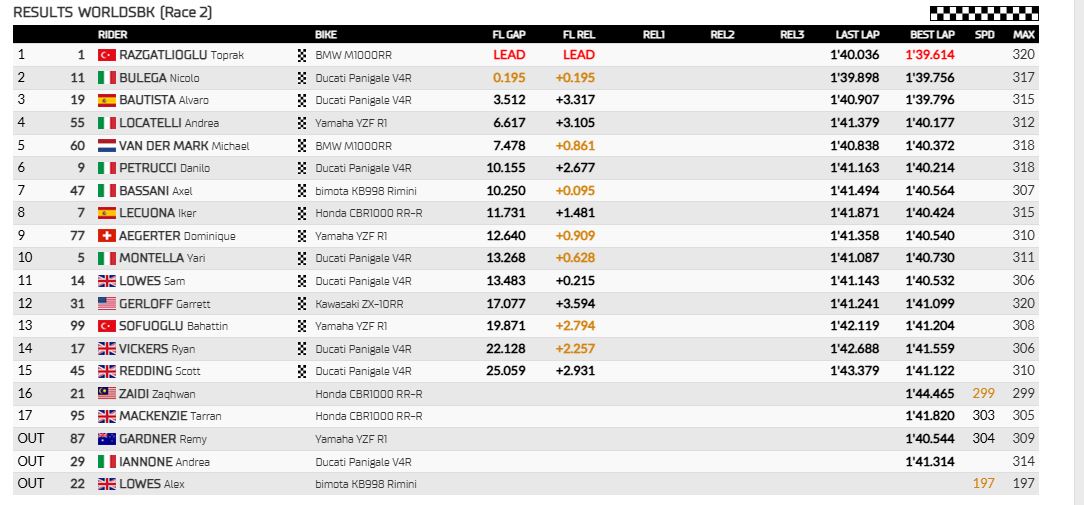Click the checkered flag icon in Bulega's row

(301, 78)
